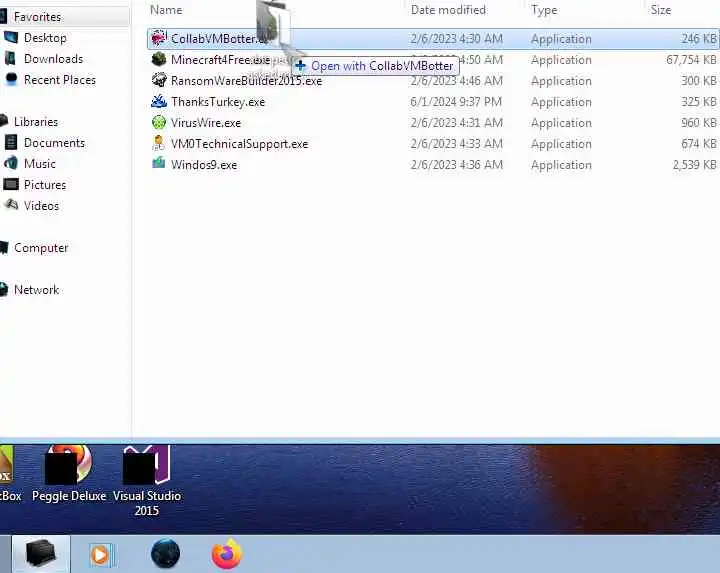
Task: Select the RansomWareBuilder2015.exe file name
Action: (247, 81)
